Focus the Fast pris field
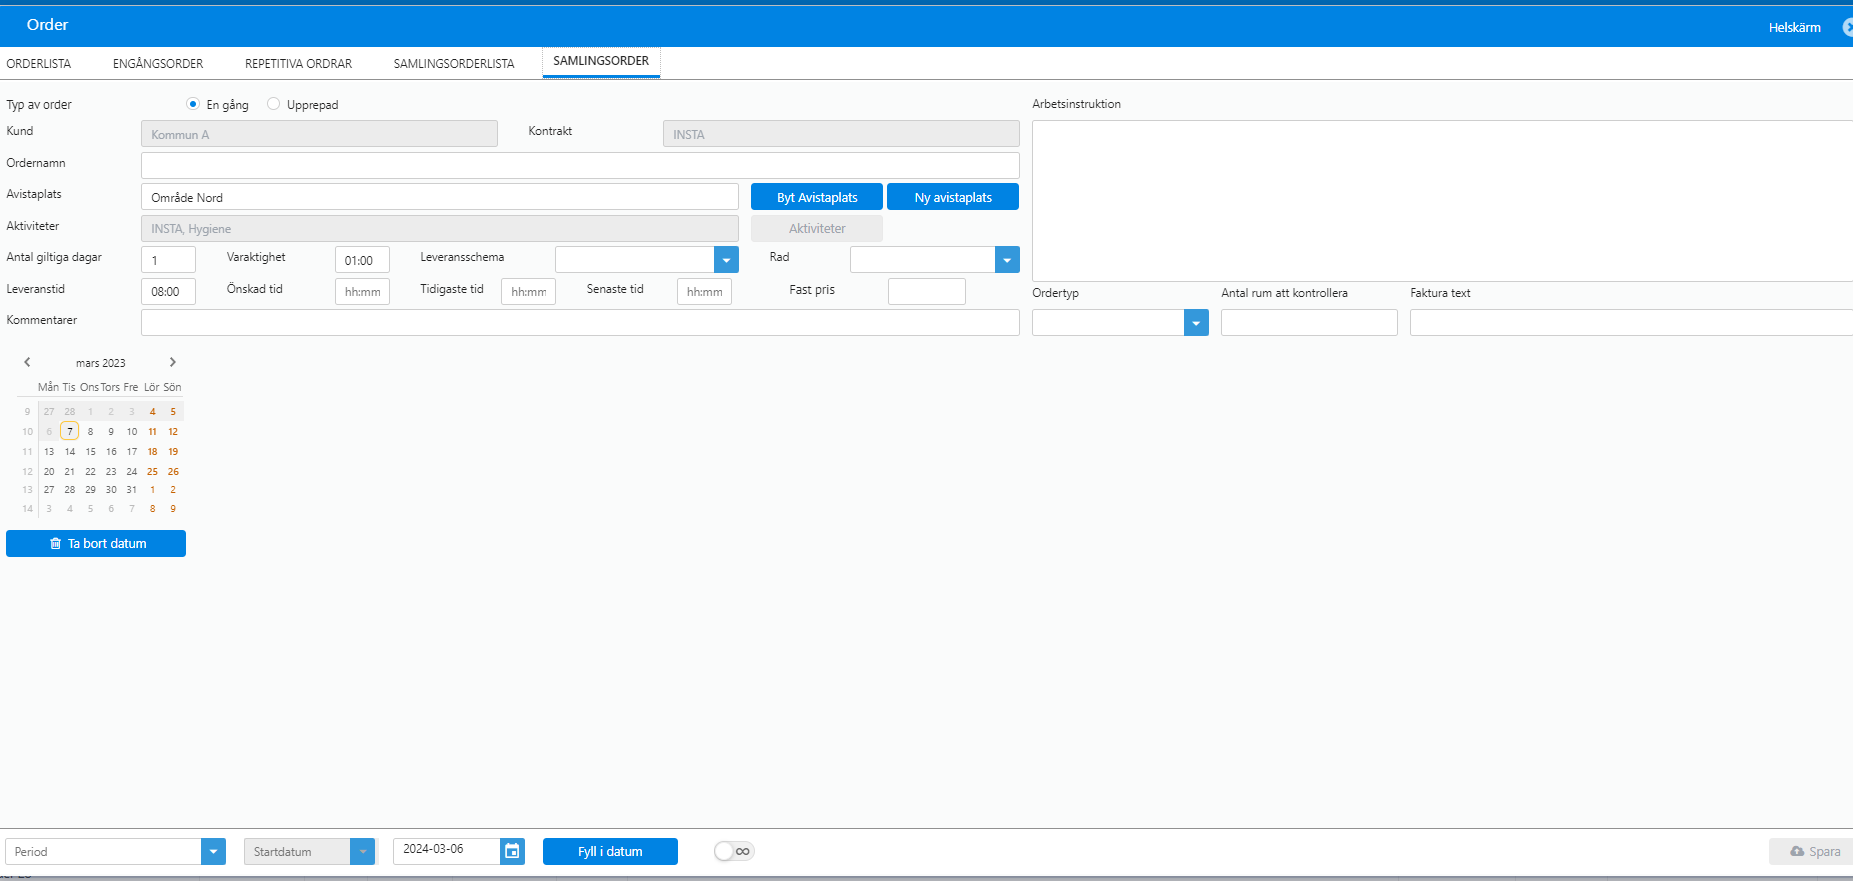 tap(927, 291)
